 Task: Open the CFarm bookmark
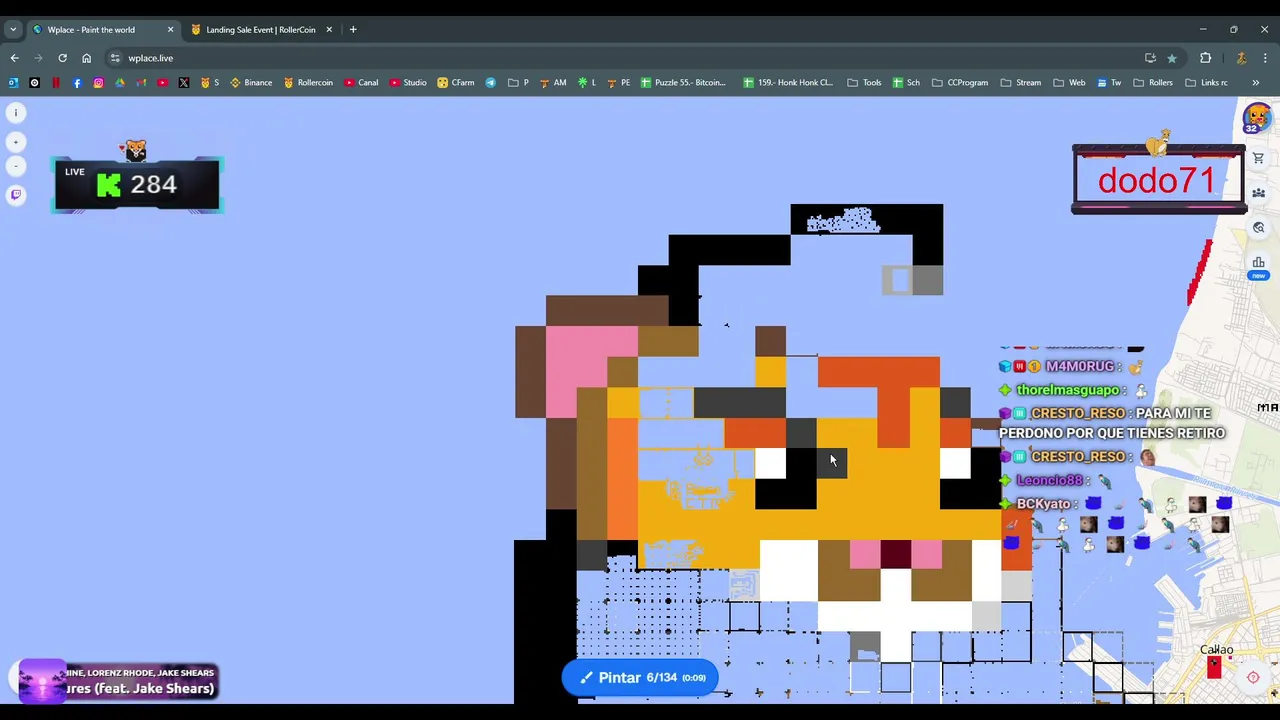(x=456, y=82)
